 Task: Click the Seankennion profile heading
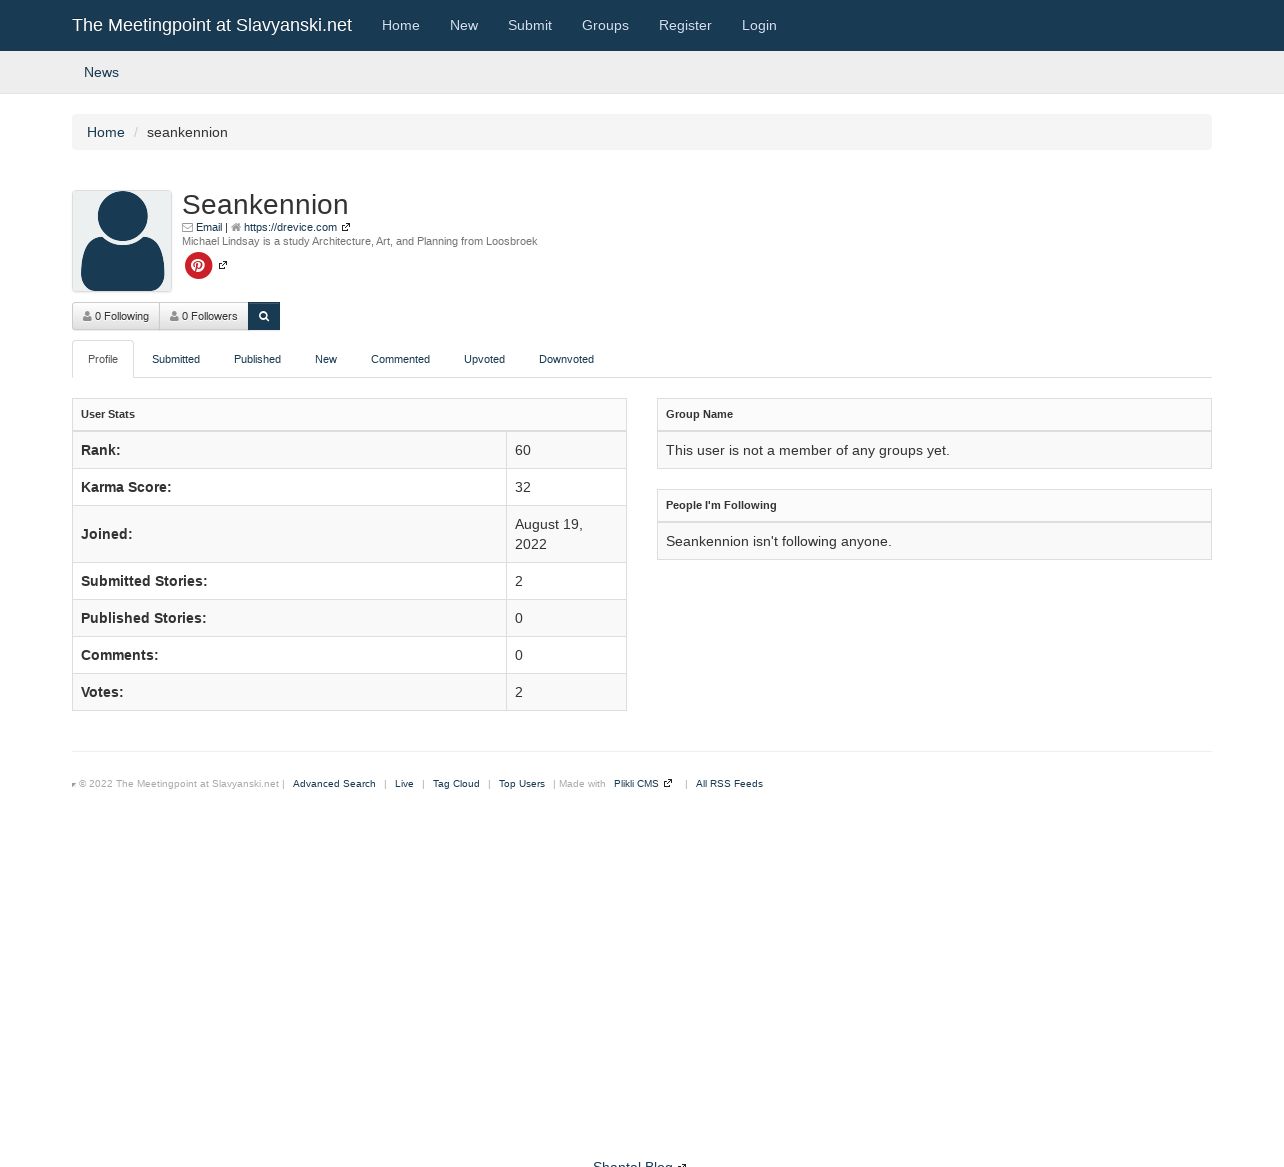(x=265, y=204)
